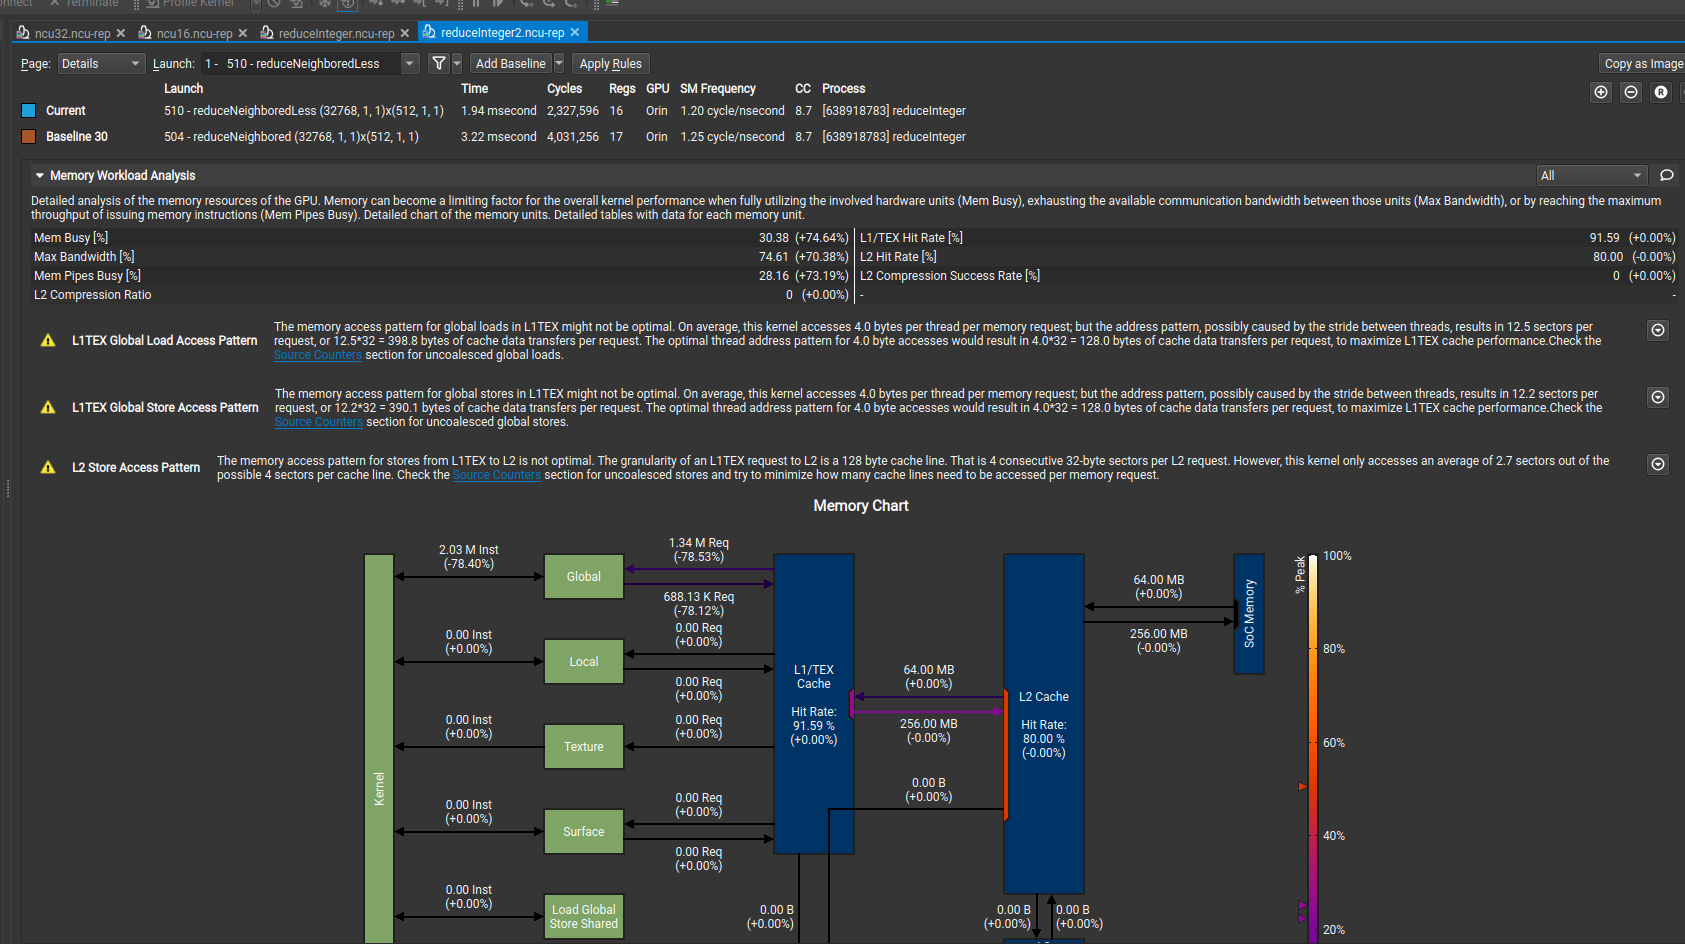Viewport: 1685px width, 944px height.
Task: Collapse the Memory Workload Analysis section
Action: [40, 175]
